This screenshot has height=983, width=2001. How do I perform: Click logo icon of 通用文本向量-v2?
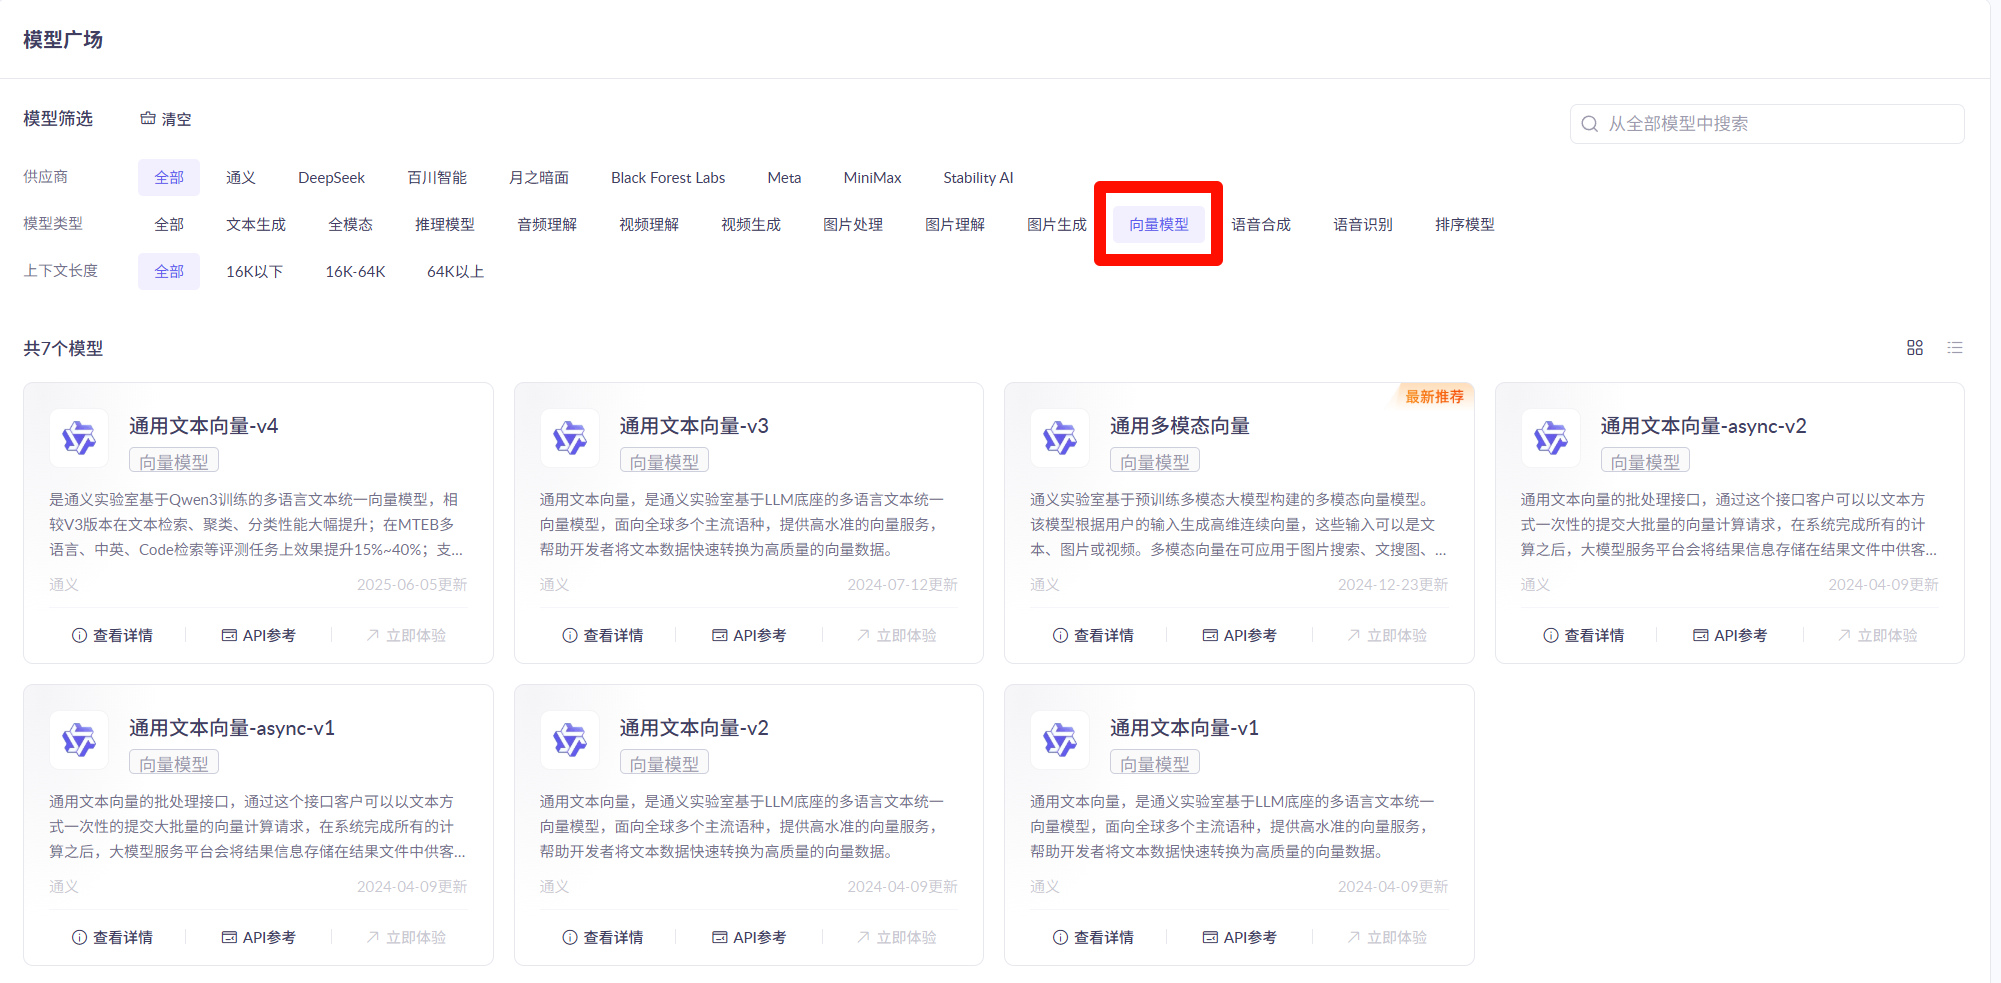click(x=570, y=740)
